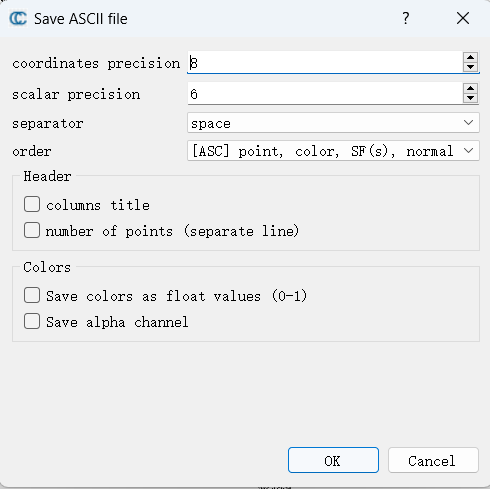Check number of points (separate line)
Image resolution: width=490 pixels, height=489 pixels.
point(32,230)
